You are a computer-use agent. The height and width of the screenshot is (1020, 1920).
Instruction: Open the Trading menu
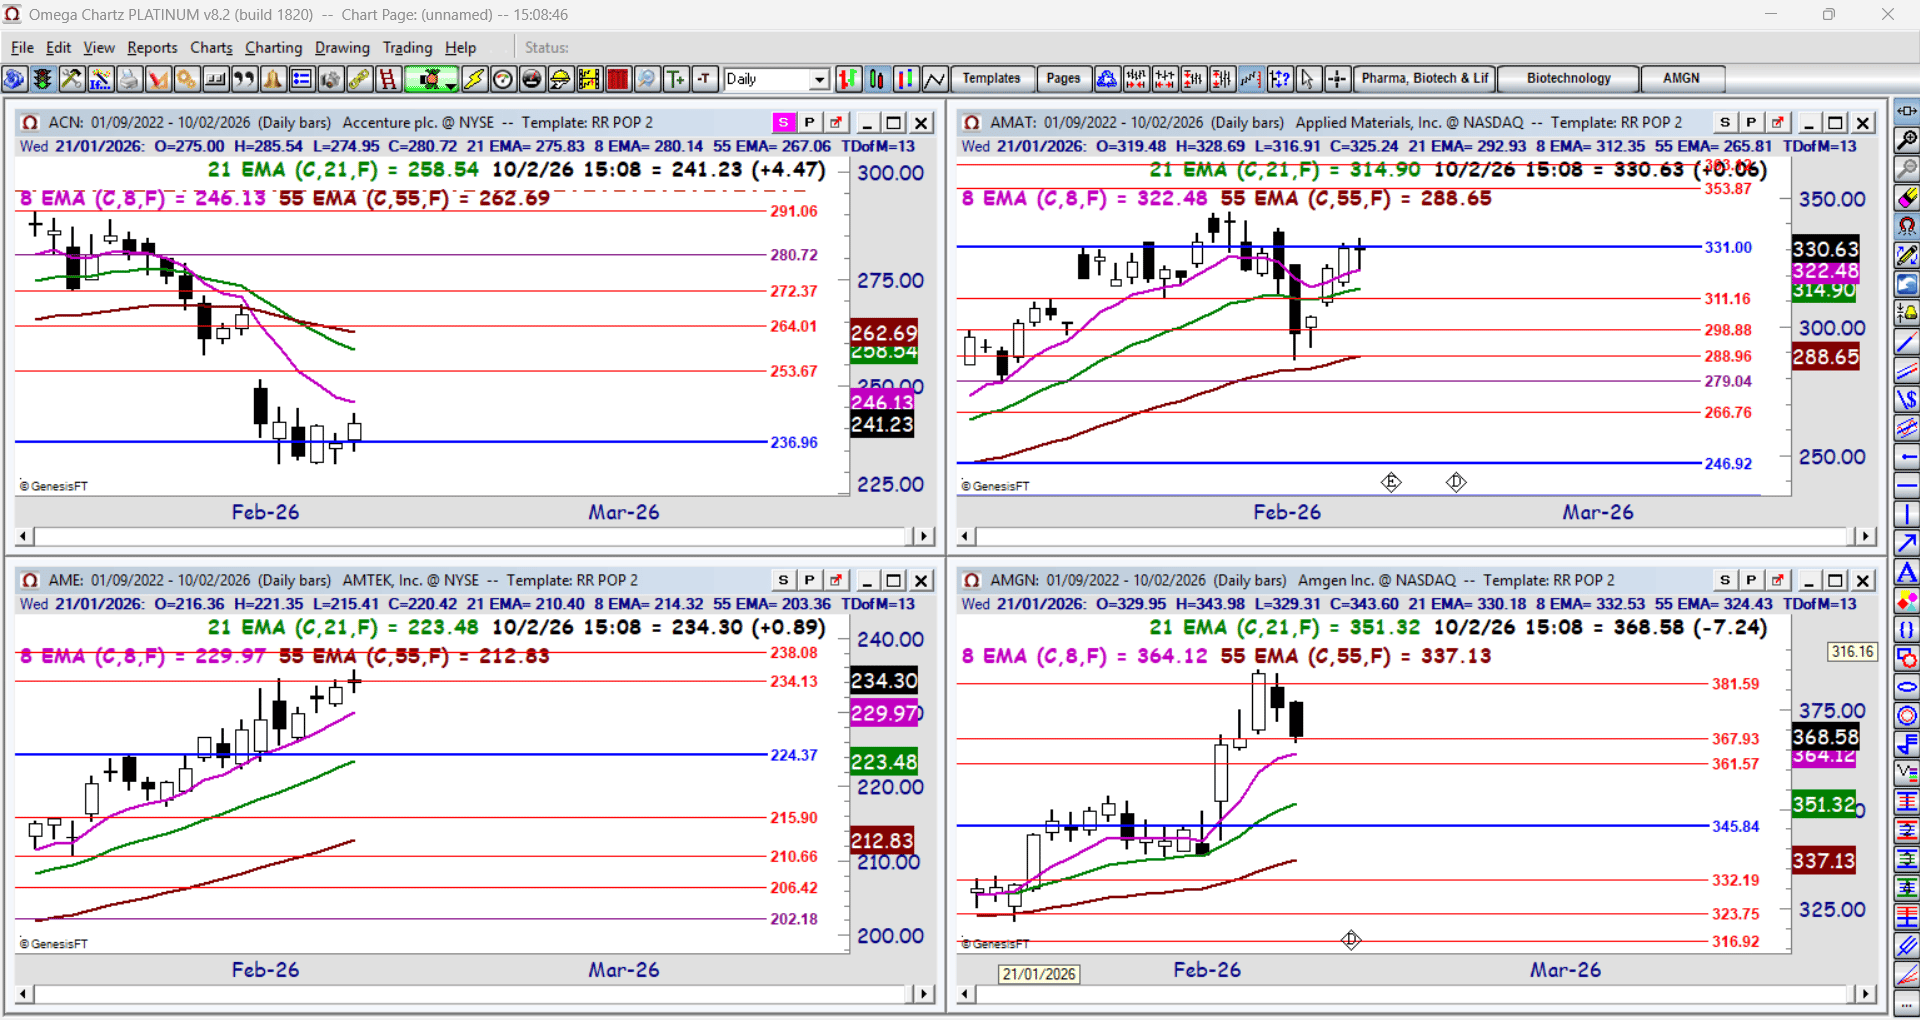[407, 48]
